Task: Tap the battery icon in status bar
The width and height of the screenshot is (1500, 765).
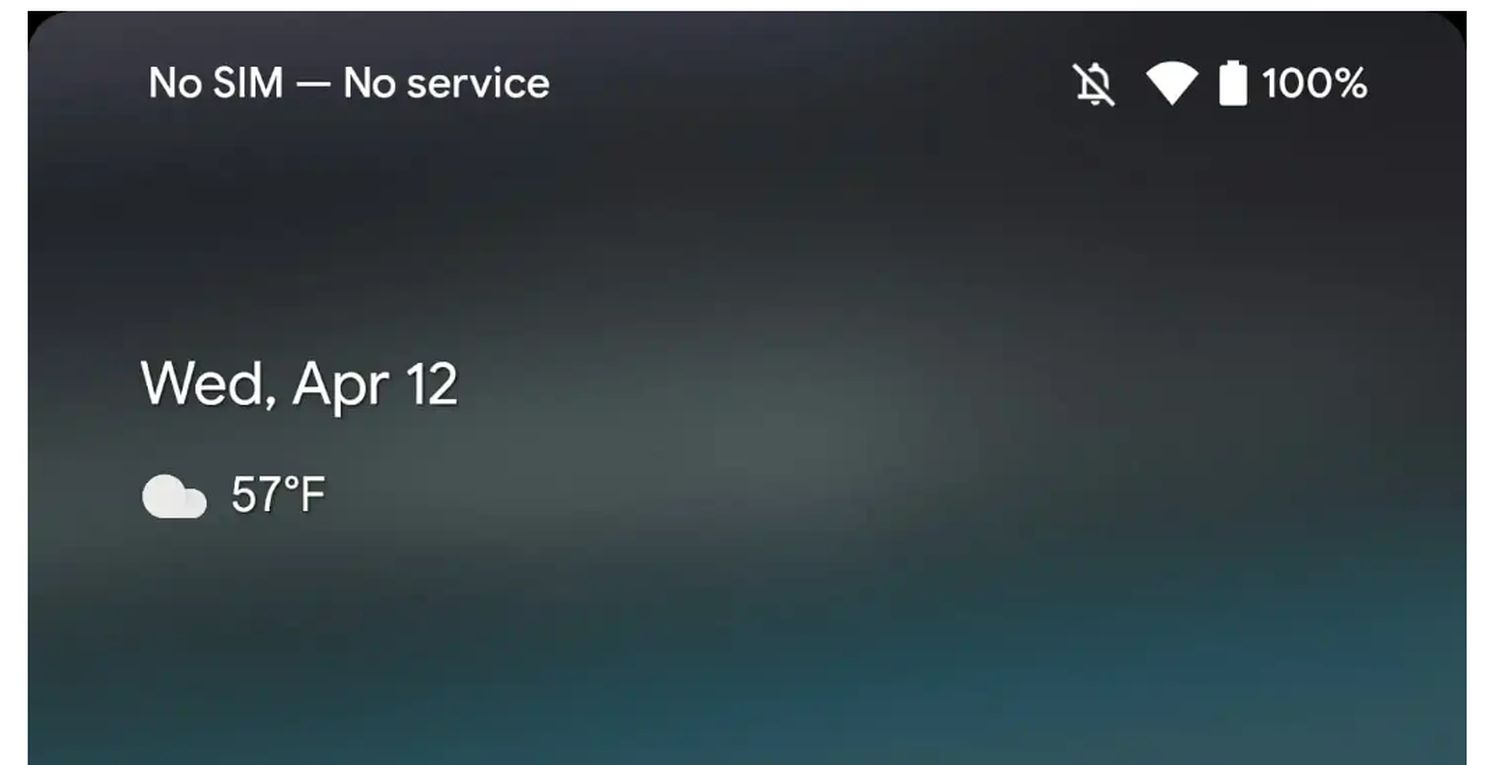Action: pos(1233,84)
